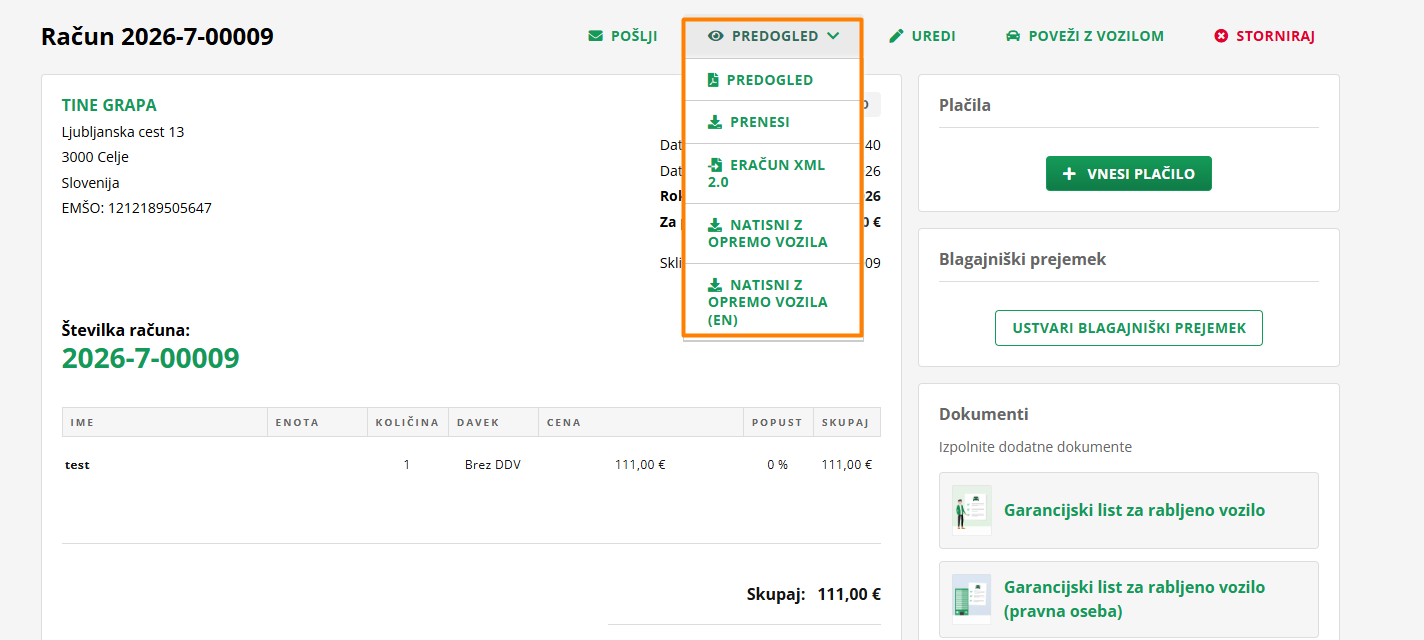Click the POPUST column header
1424x640 pixels.
778,422
